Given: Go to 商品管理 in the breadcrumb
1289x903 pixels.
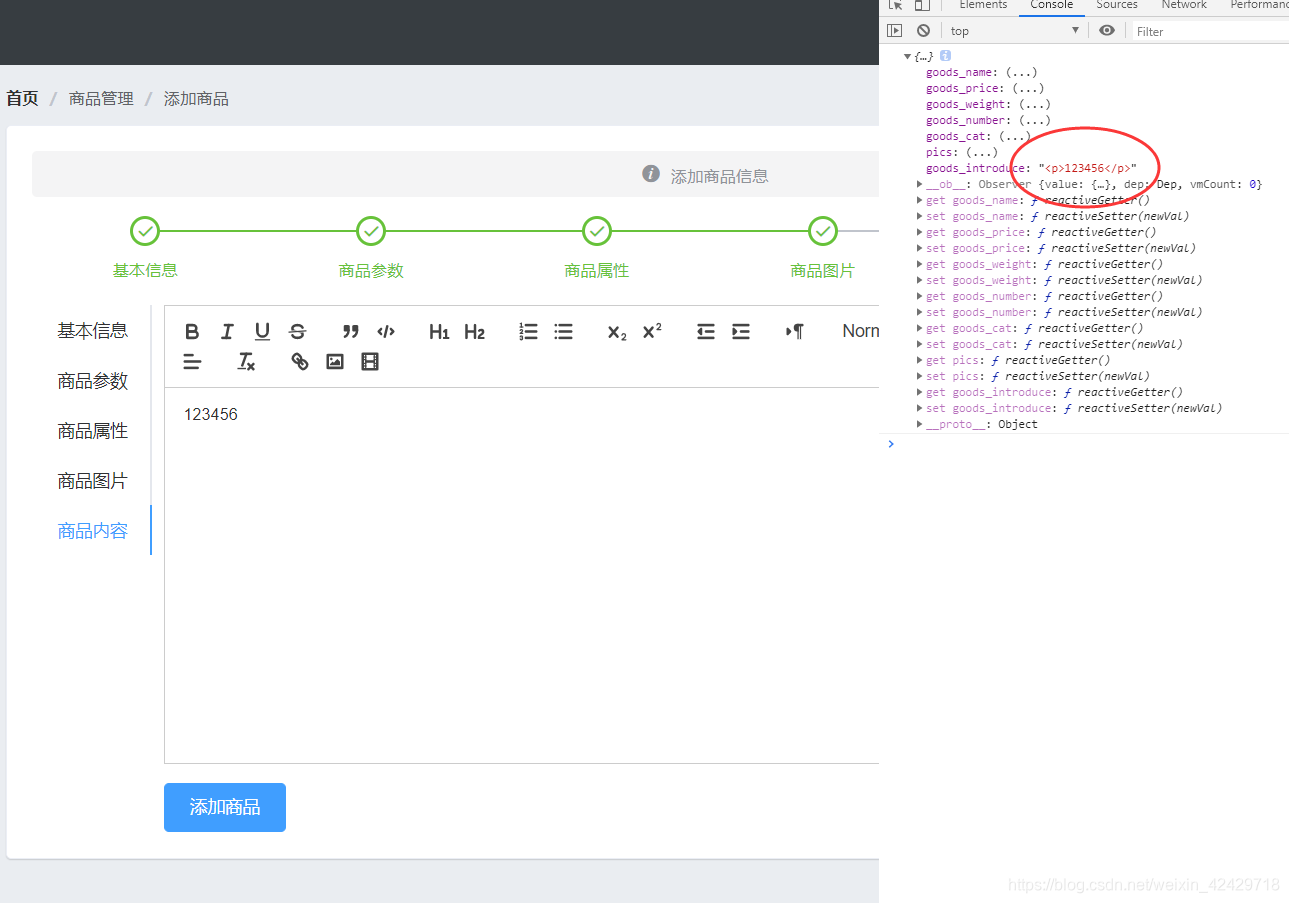Looking at the screenshot, I should 101,98.
